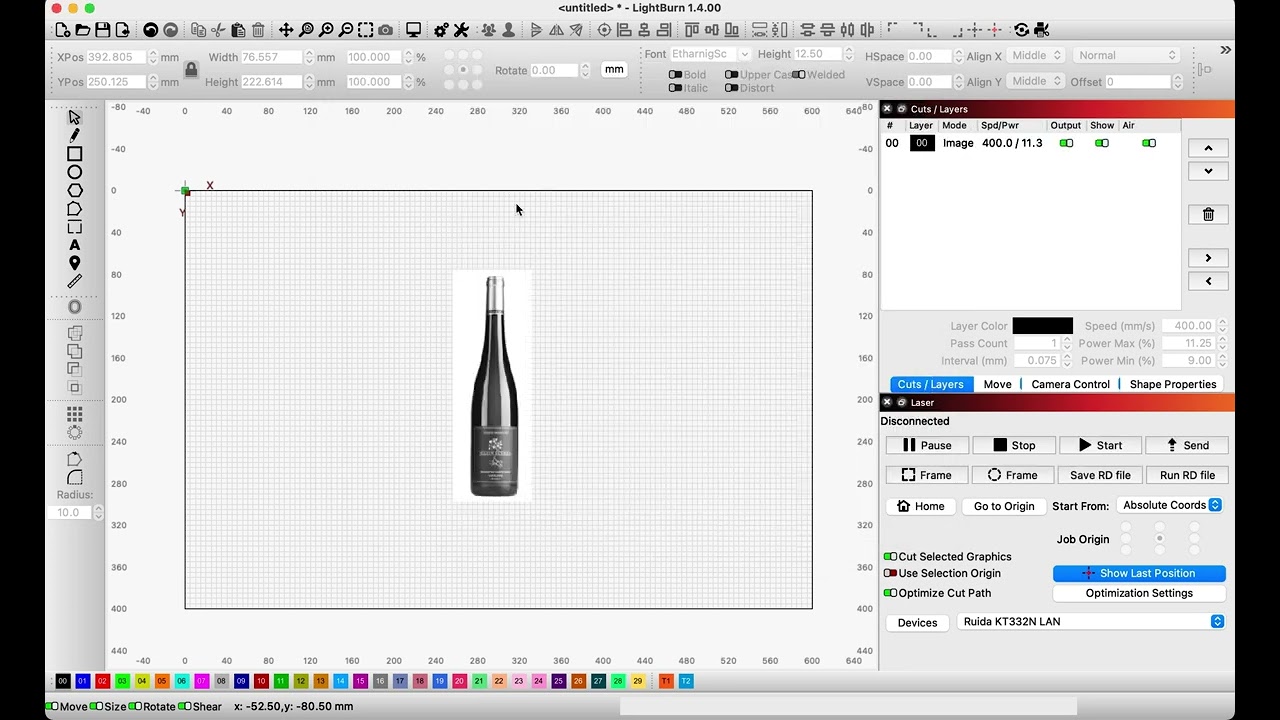This screenshot has height=720, width=1280.
Task: Select the Draw Lines pencil tool
Action: [x=74, y=135]
